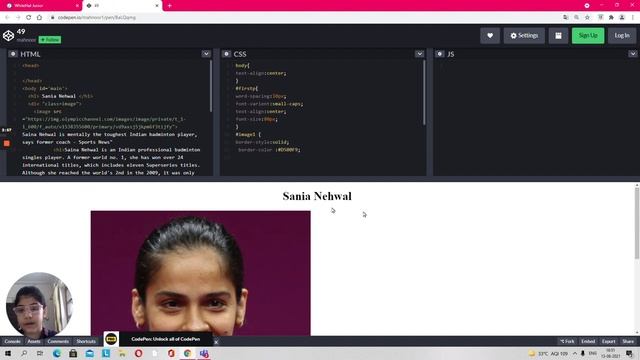Click the orange stop recording button
This screenshot has width=640, height=360.
7,143
